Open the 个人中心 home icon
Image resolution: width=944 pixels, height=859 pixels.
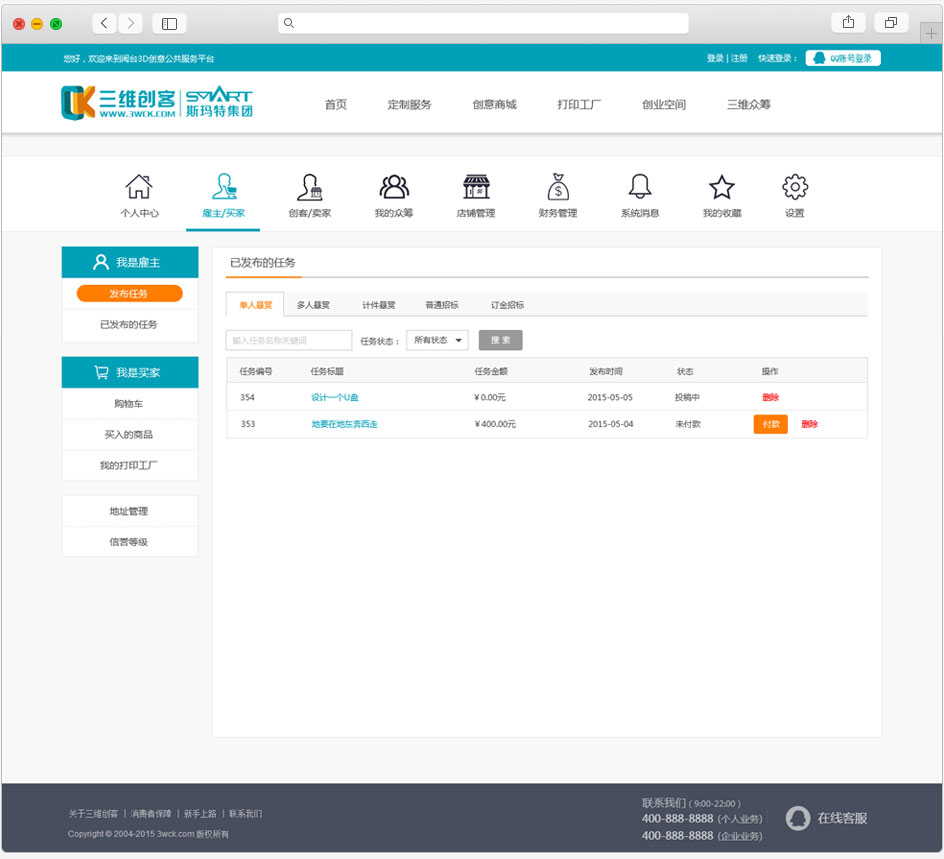139,188
